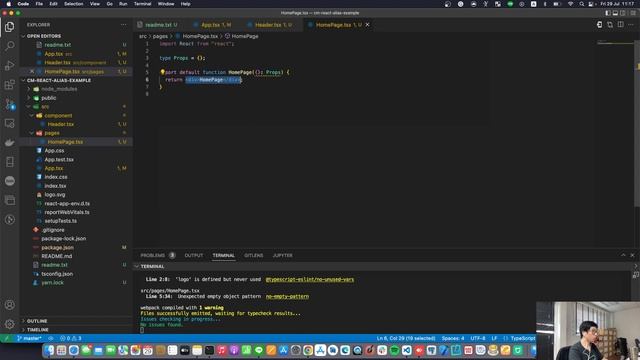Open the Selection menu
This screenshot has height=360, width=640.
[x=73, y=4]
